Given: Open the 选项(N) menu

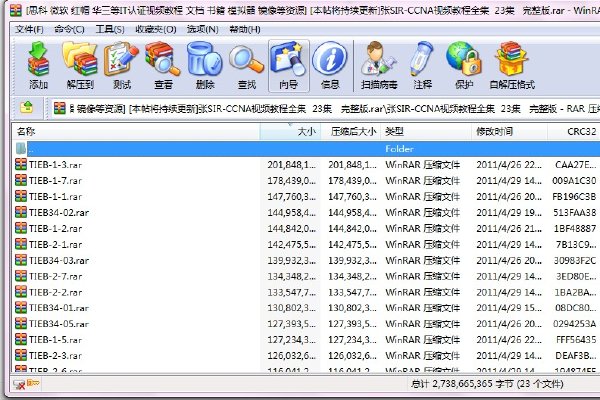Looking at the screenshot, I should (202, 29).
